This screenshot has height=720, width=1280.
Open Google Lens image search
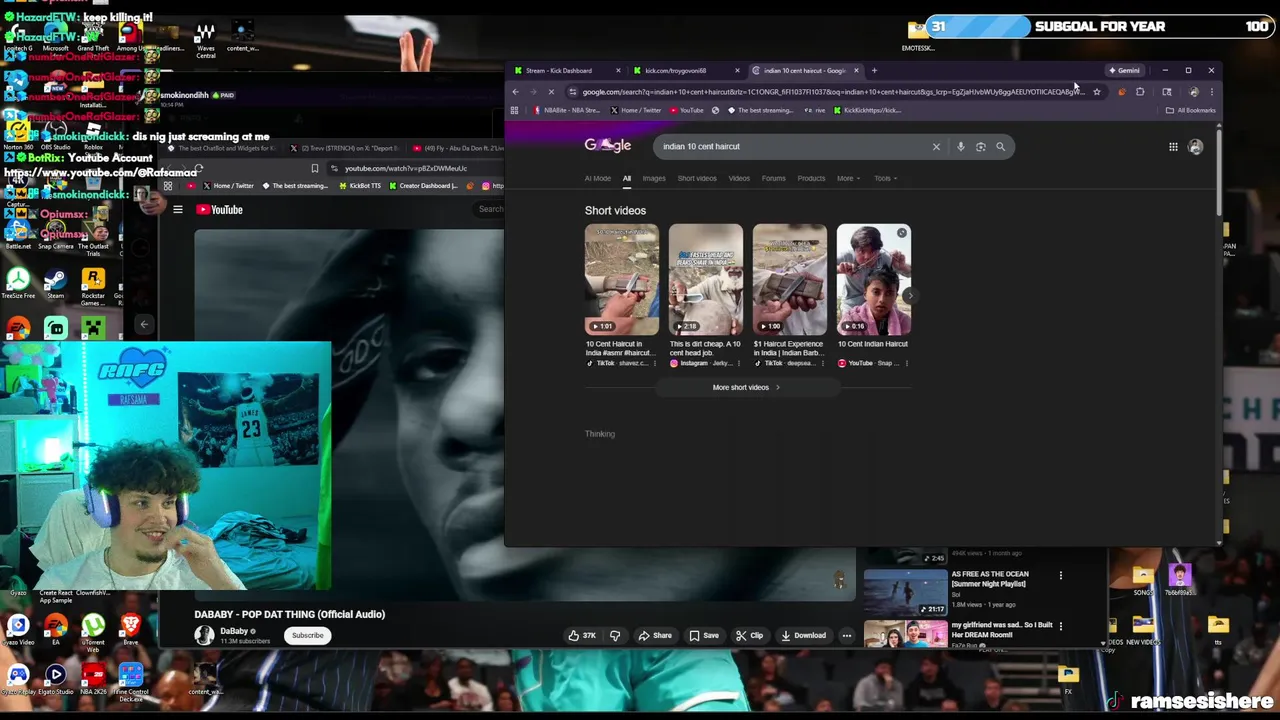click(x=980, y=147)
